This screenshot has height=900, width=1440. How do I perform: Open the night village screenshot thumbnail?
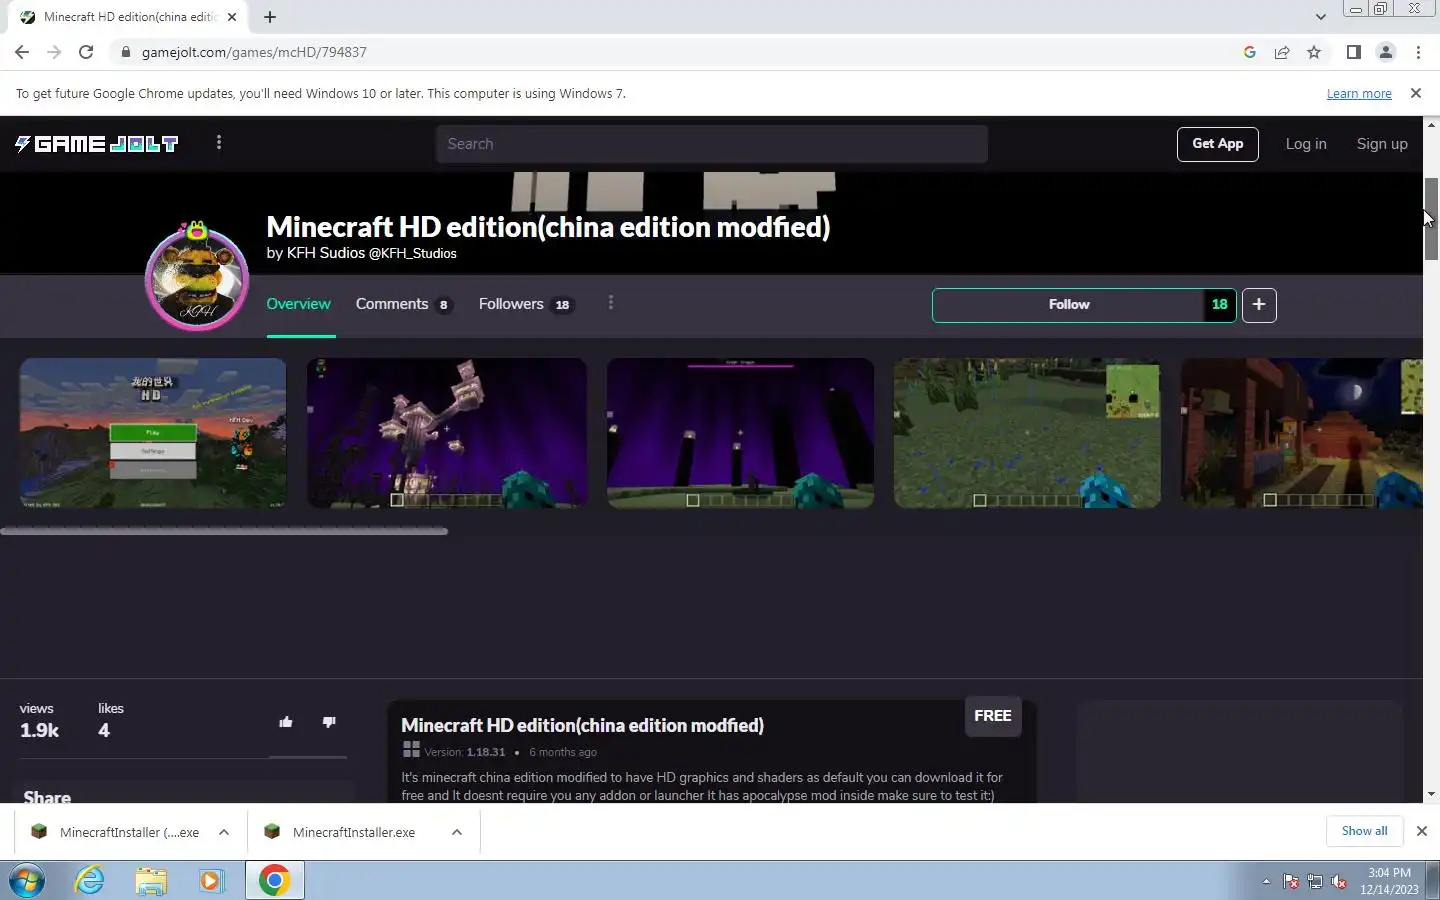point(1301,433)
